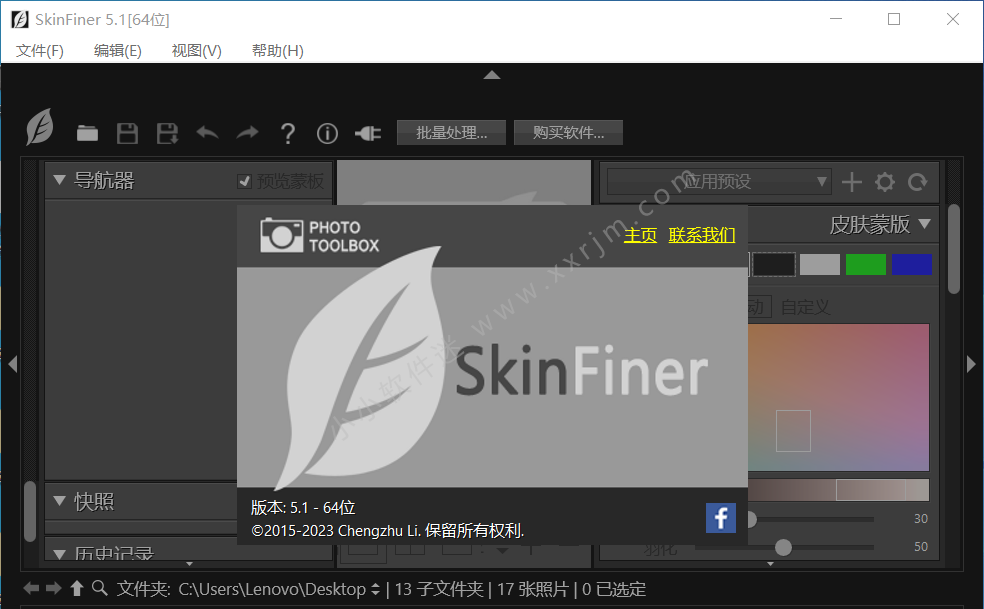Image resolution: width=984 pixels, height=609 pixels.
Task: Collapse the left panel with the left arrow
Action: (13, 364)
